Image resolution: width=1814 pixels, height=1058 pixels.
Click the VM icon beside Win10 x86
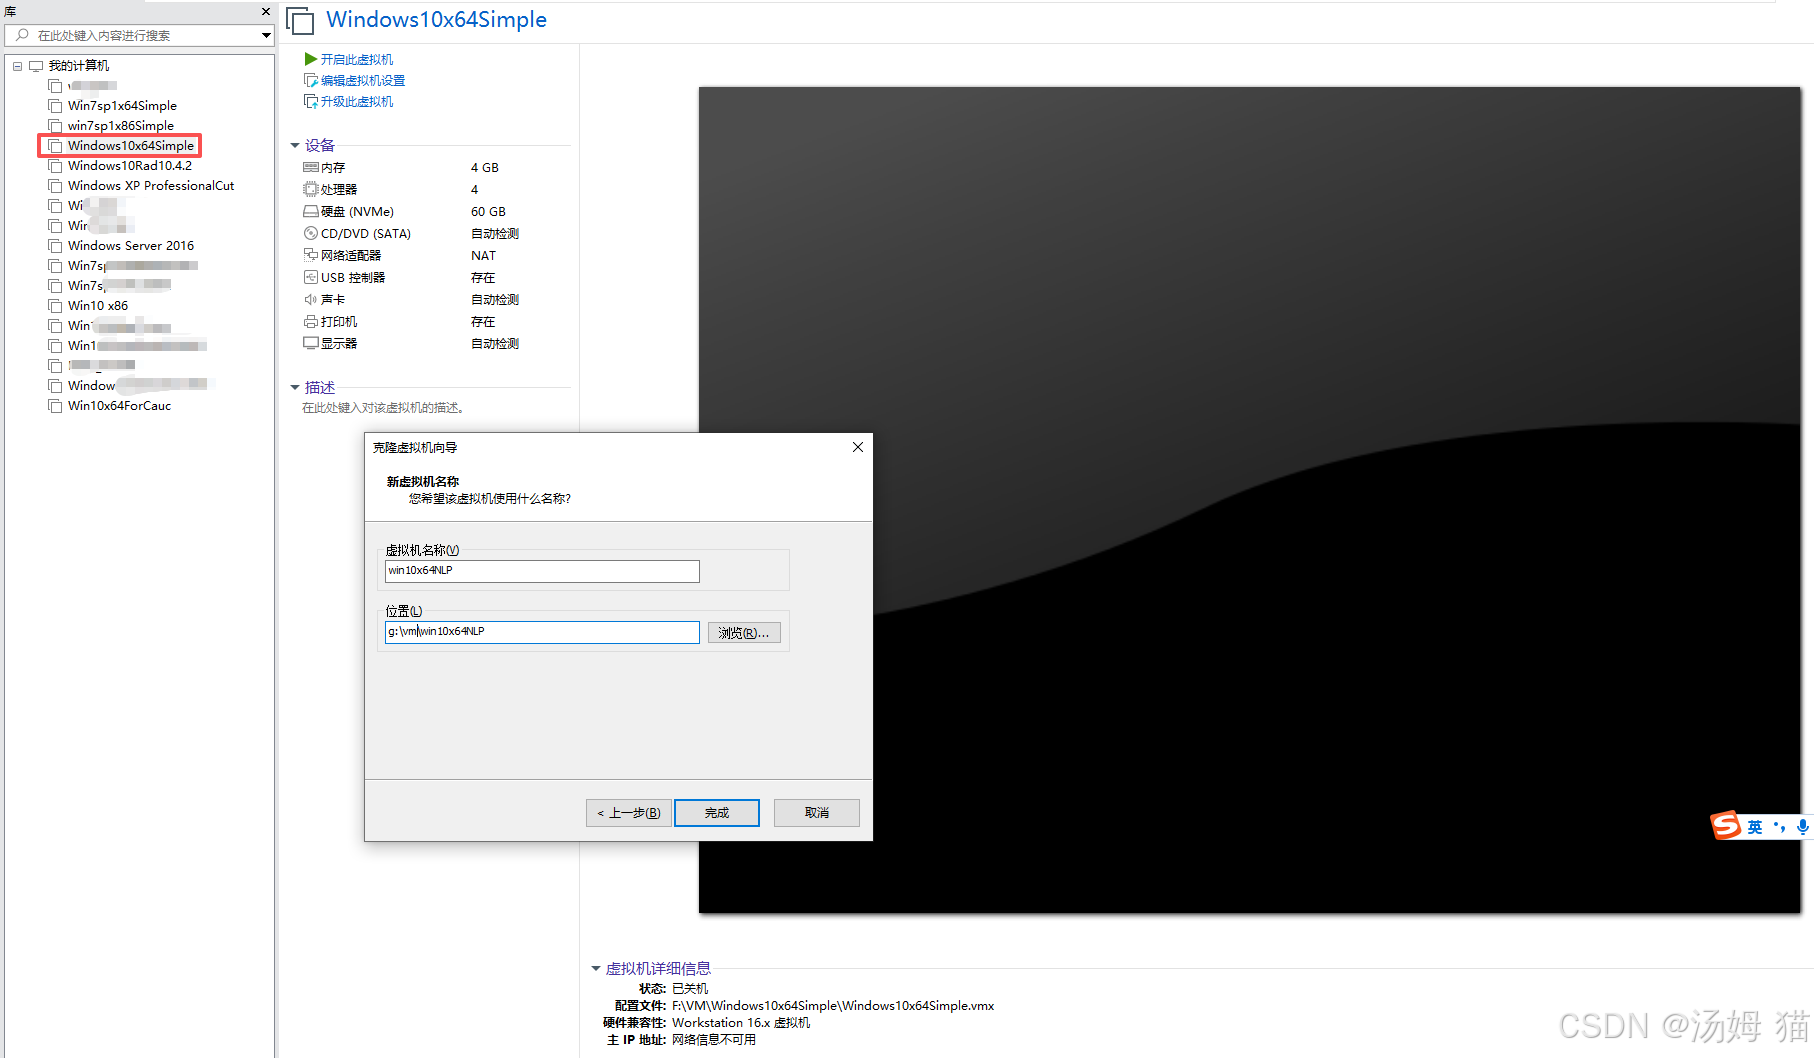pos(55,306)
